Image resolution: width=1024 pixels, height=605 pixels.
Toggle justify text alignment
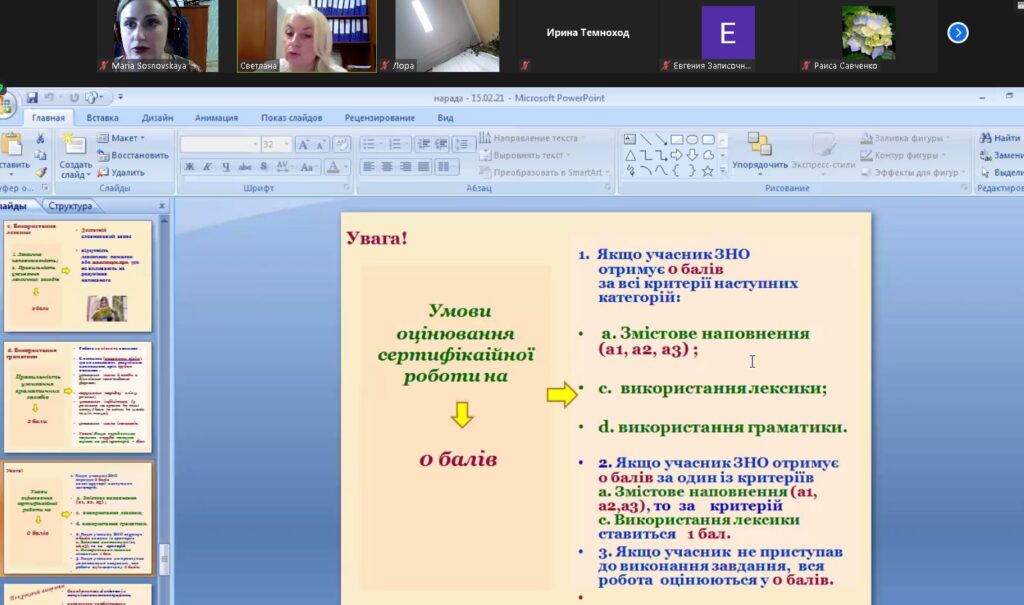424,167
